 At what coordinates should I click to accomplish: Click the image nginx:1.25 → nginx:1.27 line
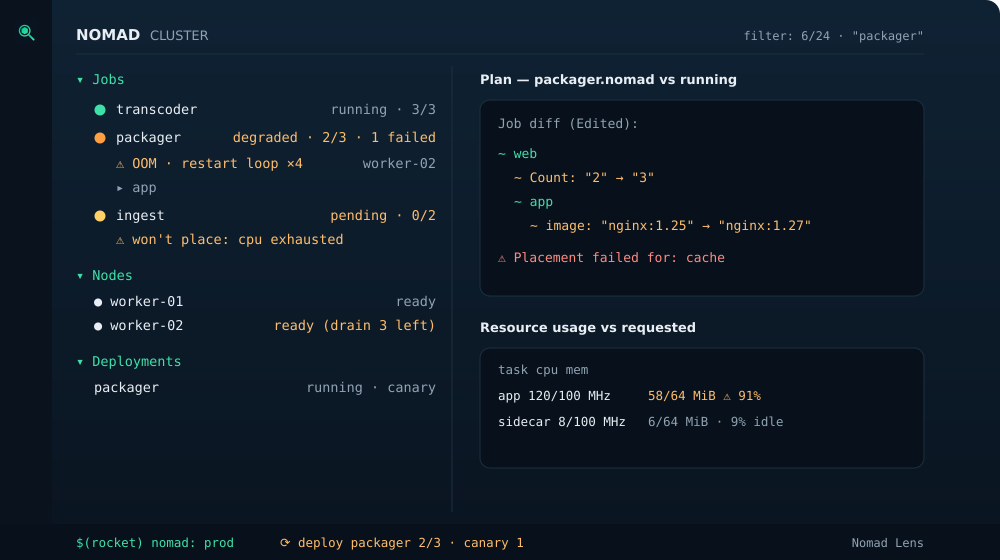(670, 226)
